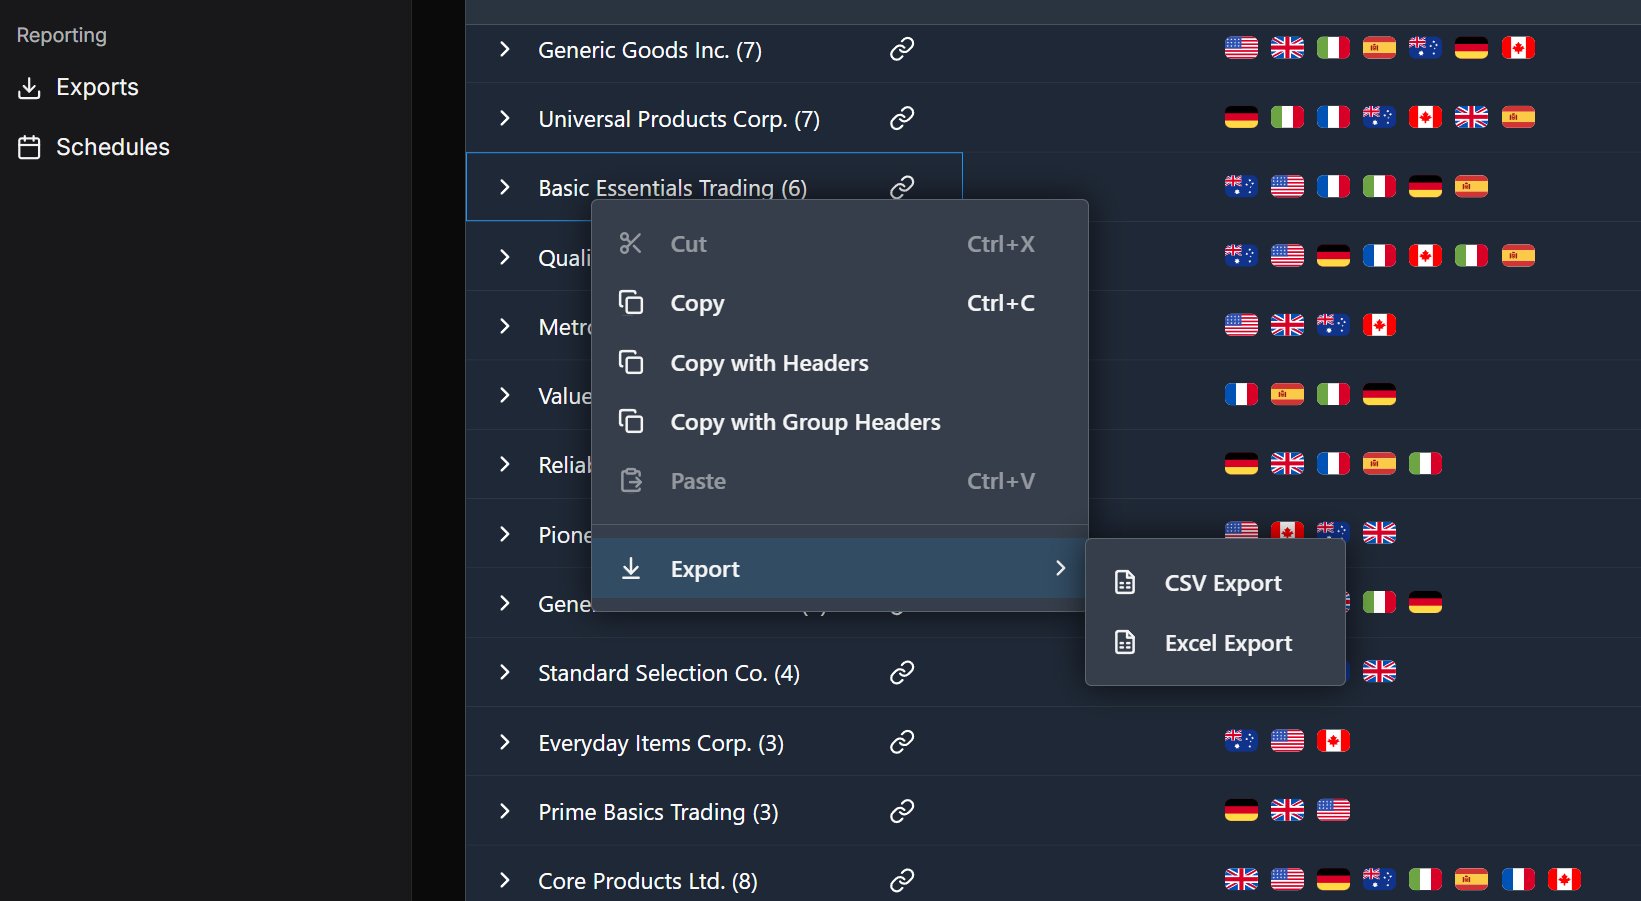Open Schedules in the Reporting sidebar
Viewport: 1641px width, 901px height.
click(x=112, y=147)
